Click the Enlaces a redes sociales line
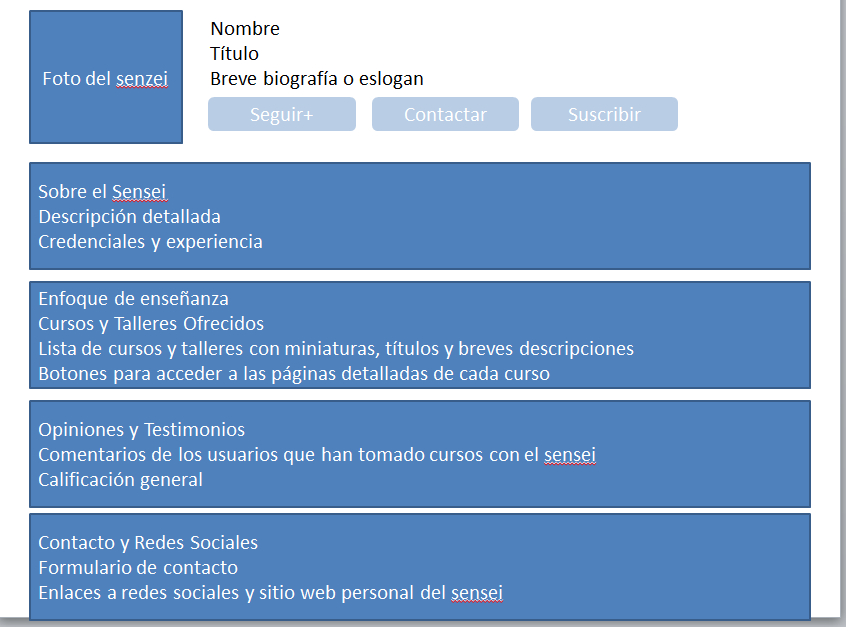 pos(270,593)
